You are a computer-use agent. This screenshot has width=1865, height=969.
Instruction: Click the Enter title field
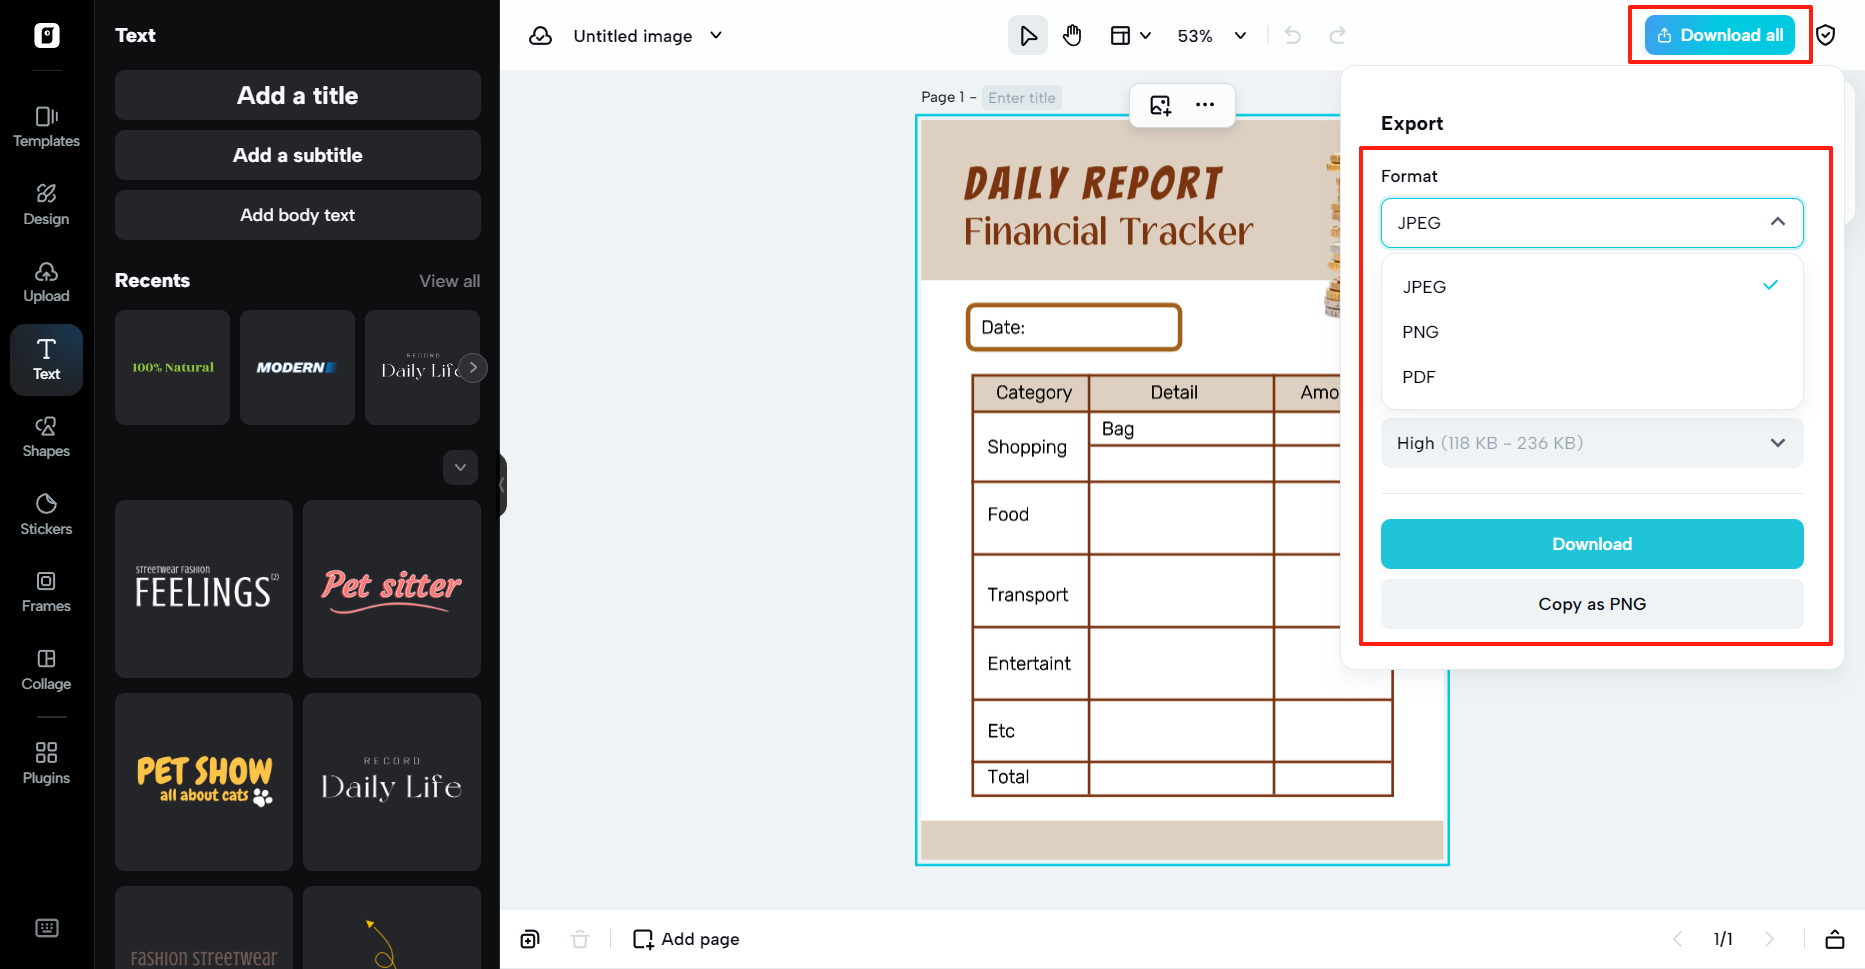pos(1021,97)
